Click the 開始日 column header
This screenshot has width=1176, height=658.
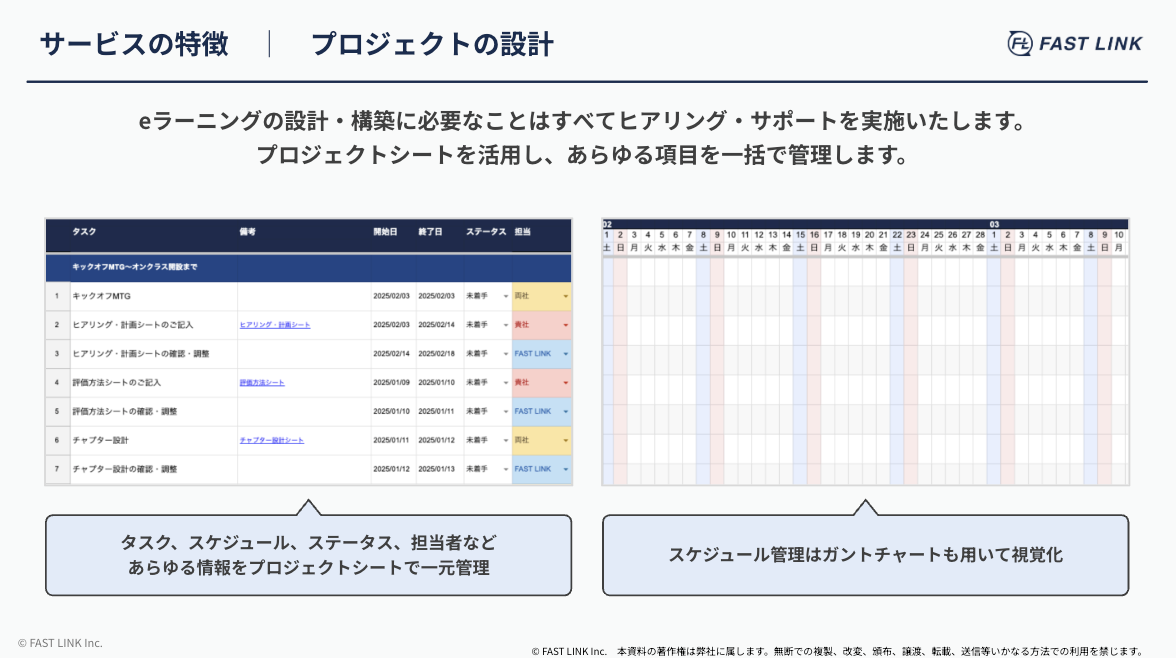(386, 232)
